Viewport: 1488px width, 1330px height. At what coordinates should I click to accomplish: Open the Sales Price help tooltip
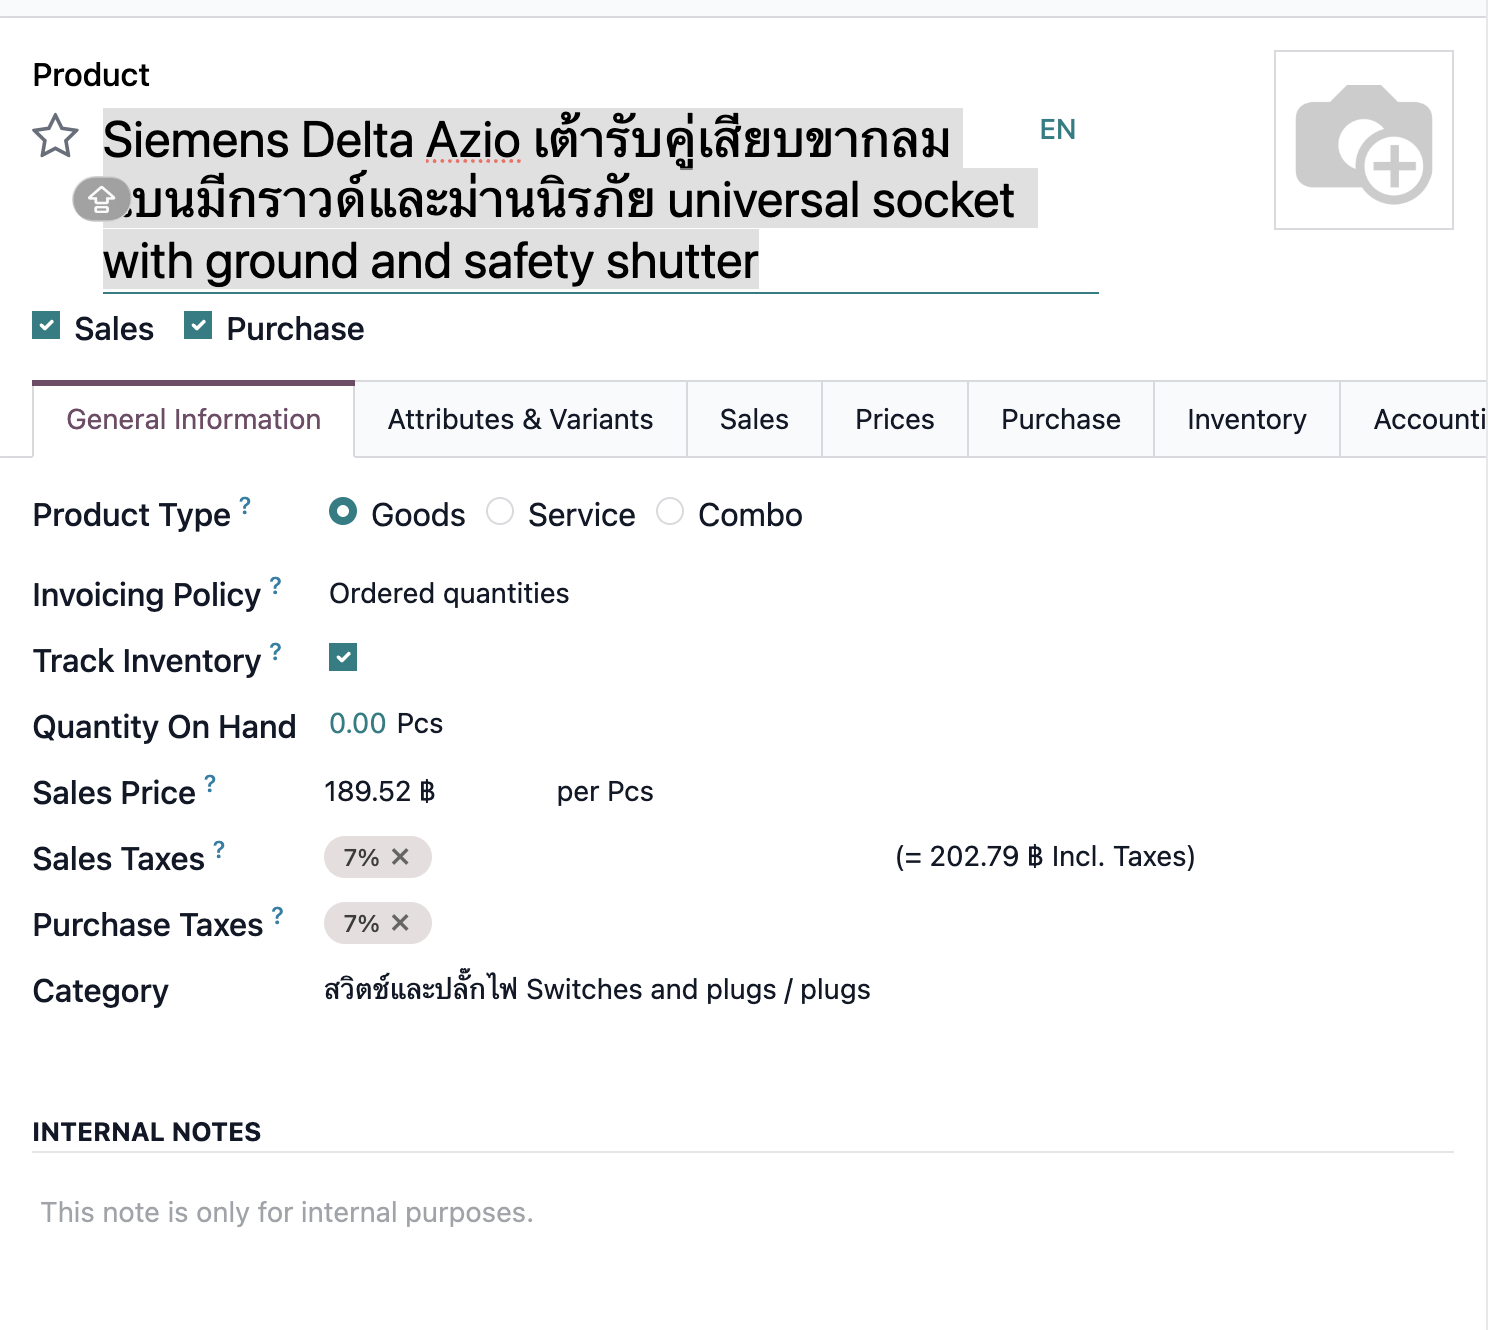pos(210,782)
